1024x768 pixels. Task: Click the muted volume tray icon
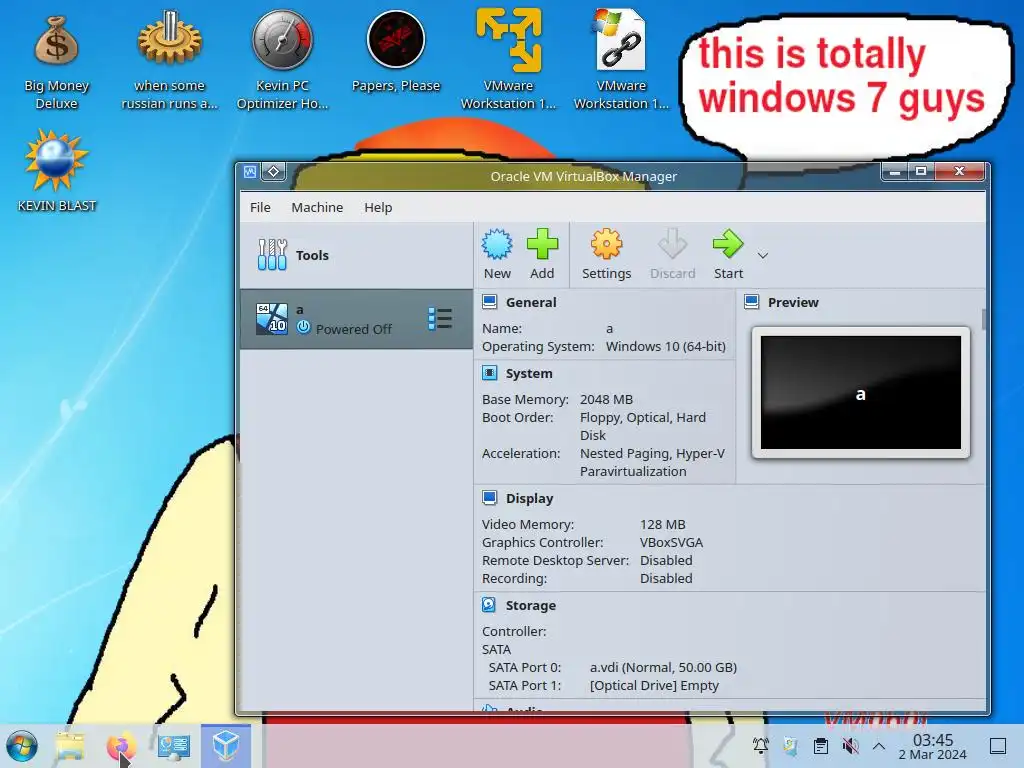pyautogui.click(x=850, y=745)
